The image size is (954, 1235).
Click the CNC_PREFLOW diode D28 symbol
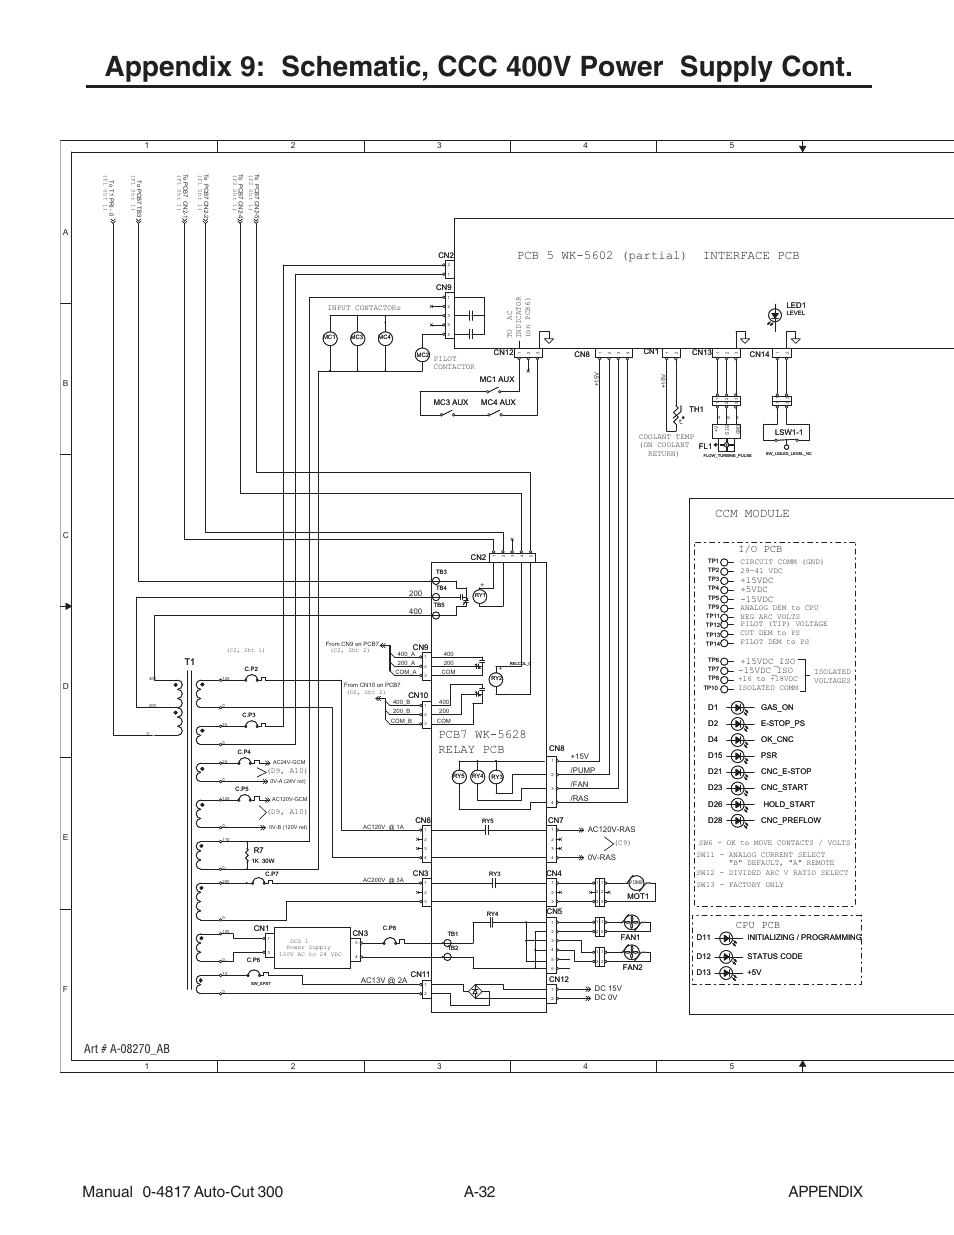[737, 820]
